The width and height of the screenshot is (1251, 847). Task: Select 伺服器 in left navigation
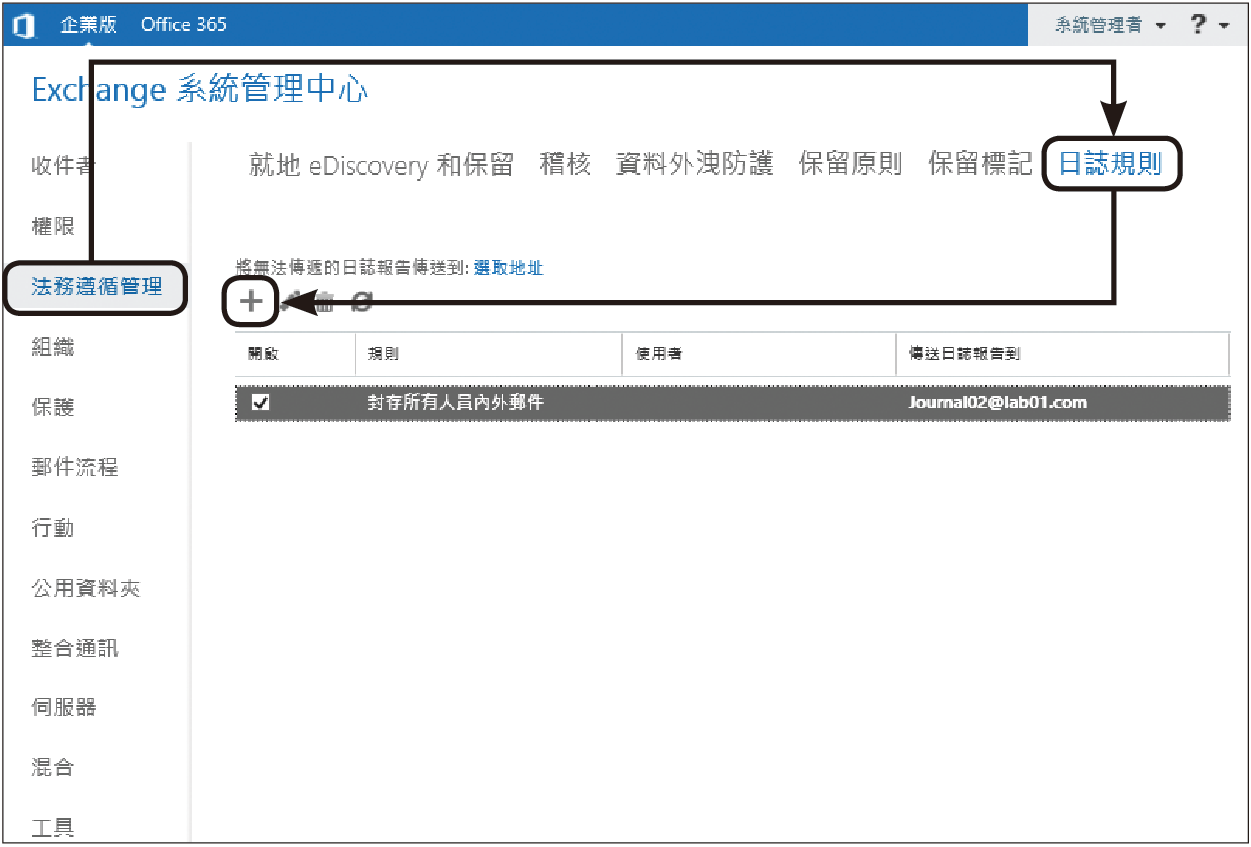coord(64,707)
